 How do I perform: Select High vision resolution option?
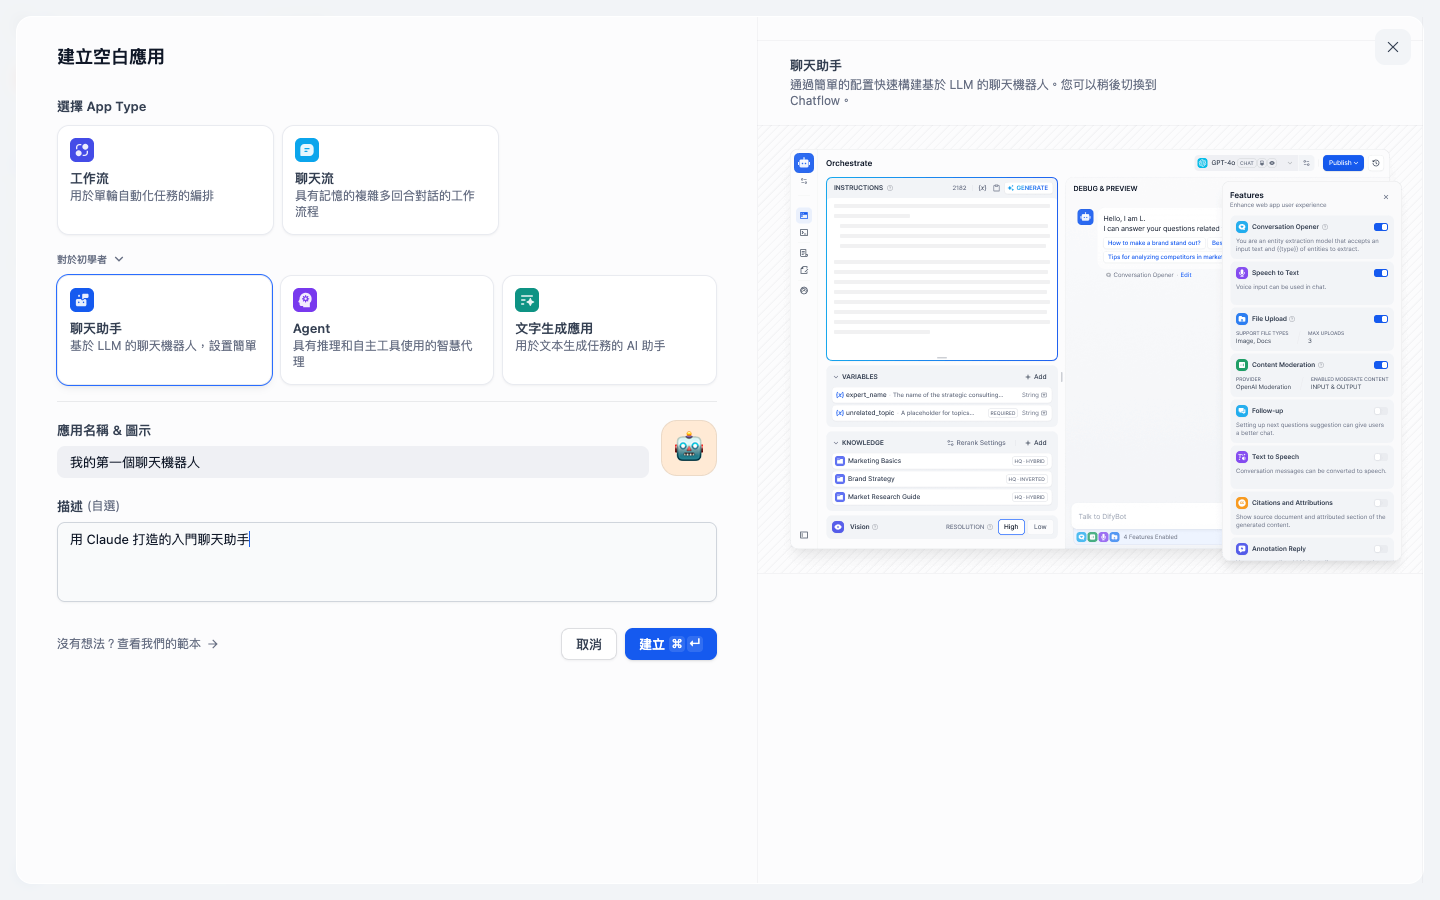point(1011,527)
